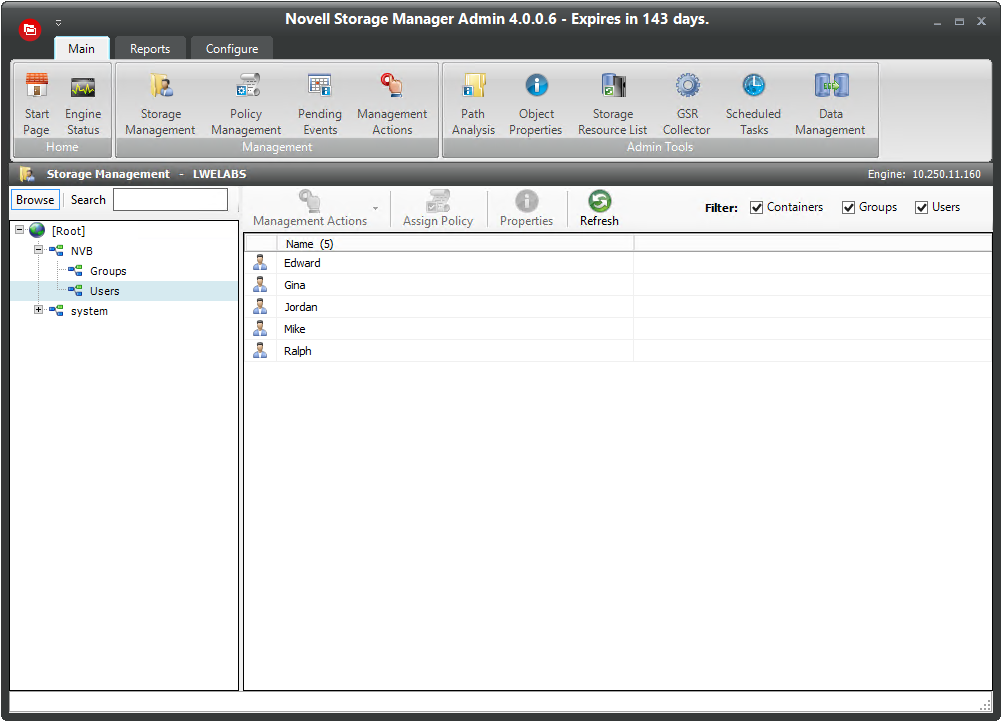Click the Edward user icon
The width and height of the screenshot is (1004, 723).
260,263
